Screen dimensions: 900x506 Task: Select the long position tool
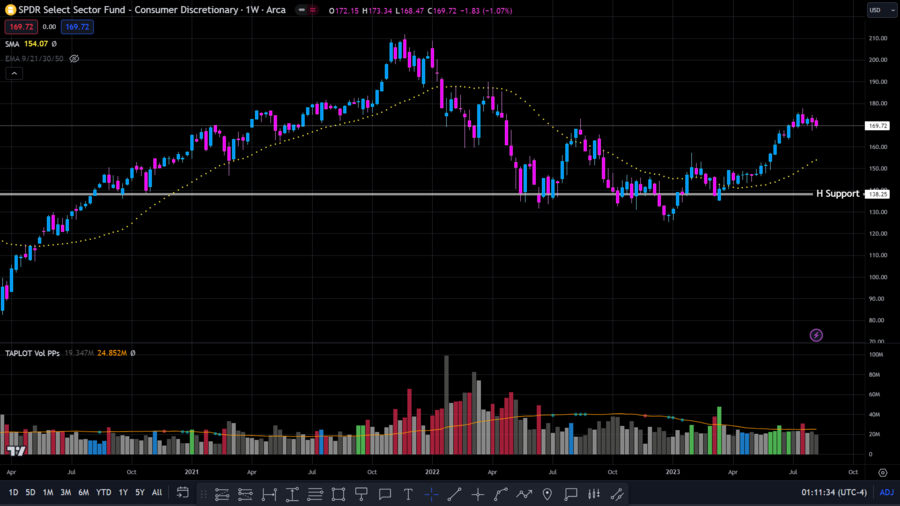pyautogui.click(x=222, y=494)
